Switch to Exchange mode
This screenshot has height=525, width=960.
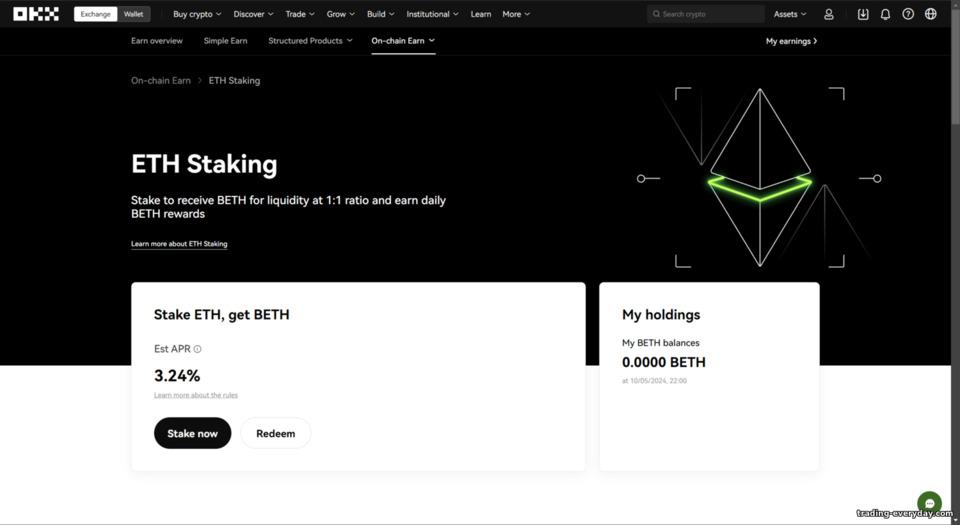[x=96, y=14]
